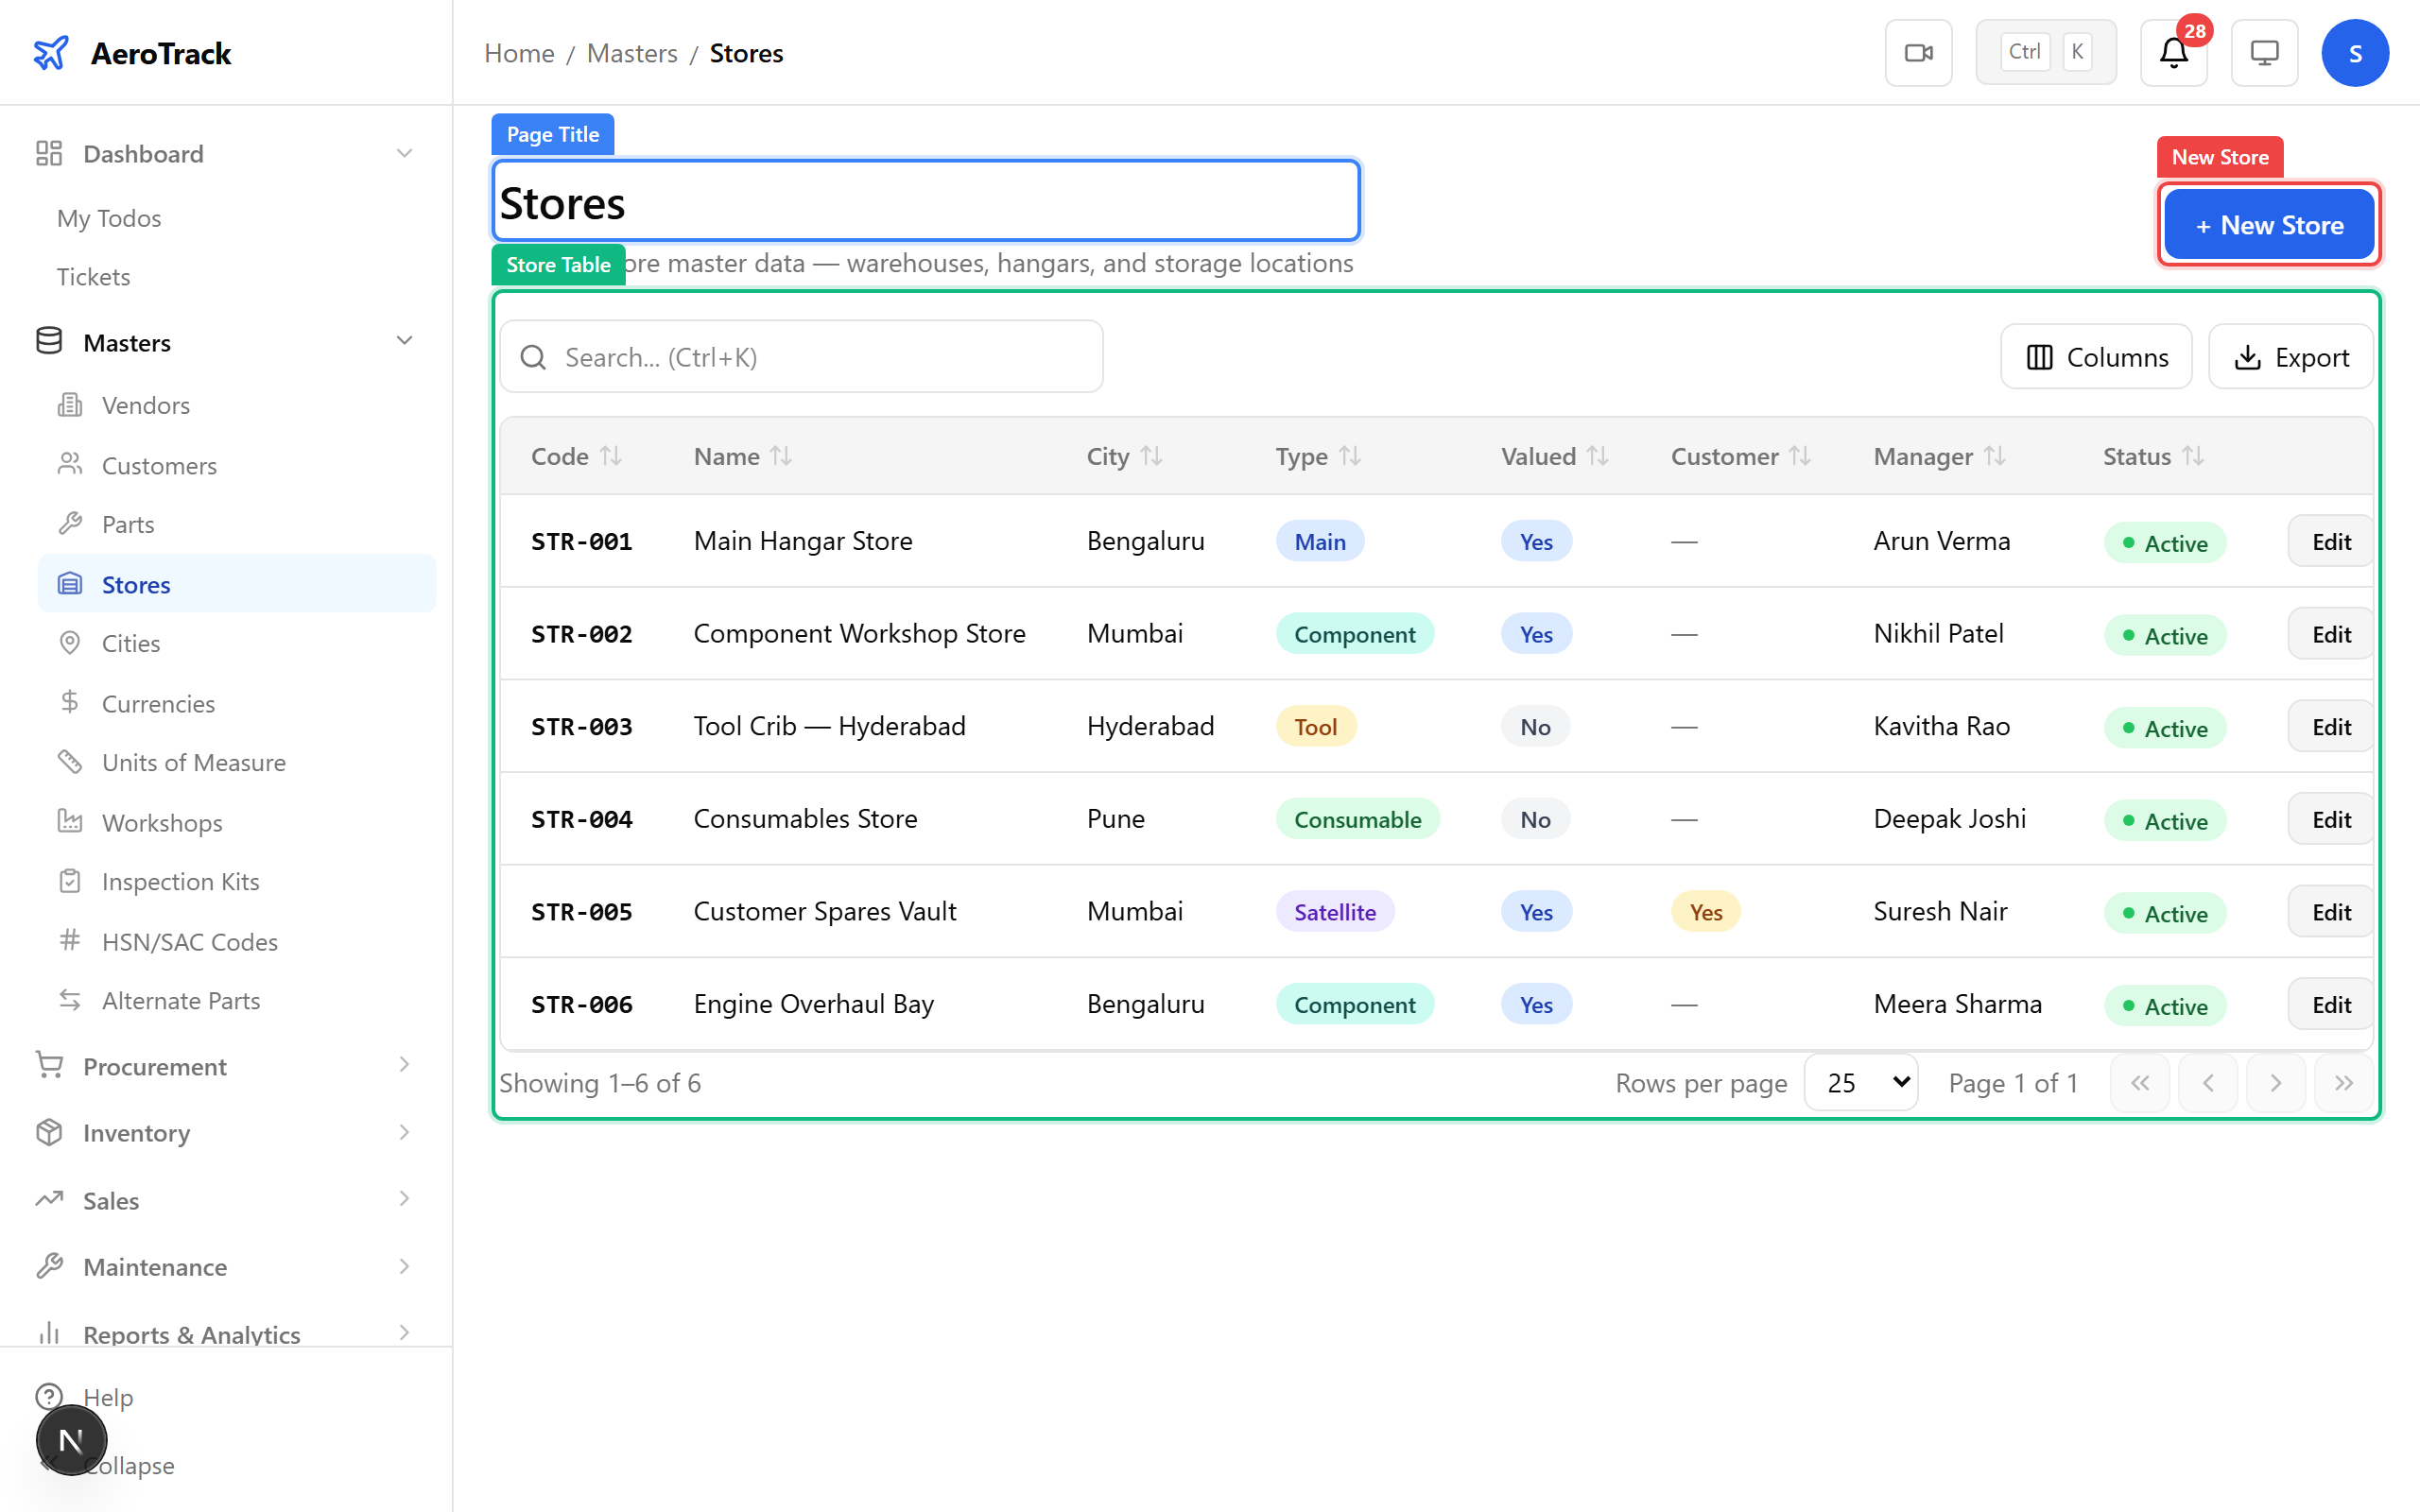Click Edit for STR-003 Tool Crib row
Viewport: 2420px width, 1512px height.
pos(2330,727)
